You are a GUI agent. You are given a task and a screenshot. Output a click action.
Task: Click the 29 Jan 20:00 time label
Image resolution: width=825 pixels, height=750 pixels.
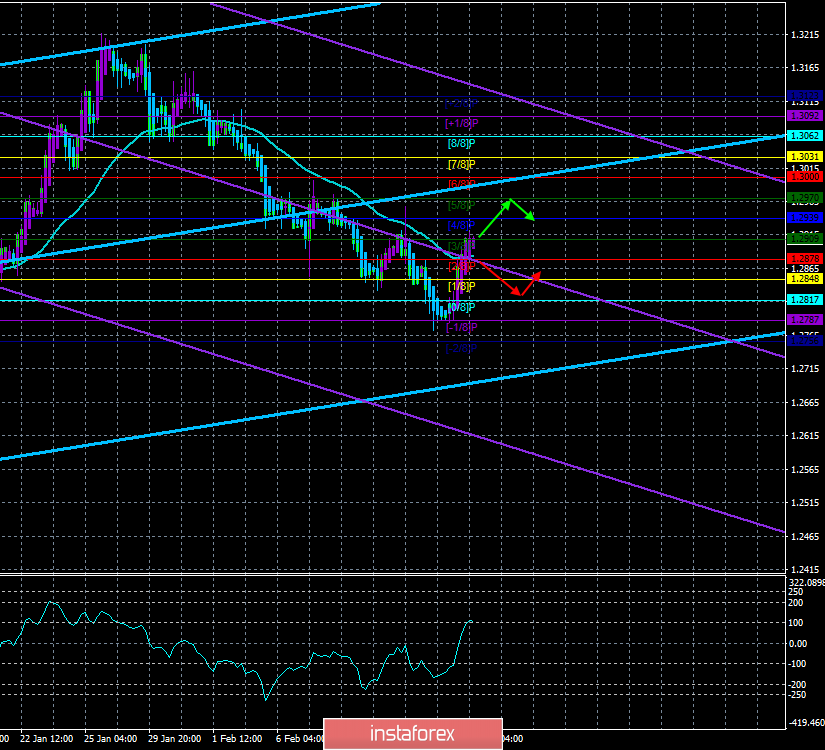click(175, 738)
